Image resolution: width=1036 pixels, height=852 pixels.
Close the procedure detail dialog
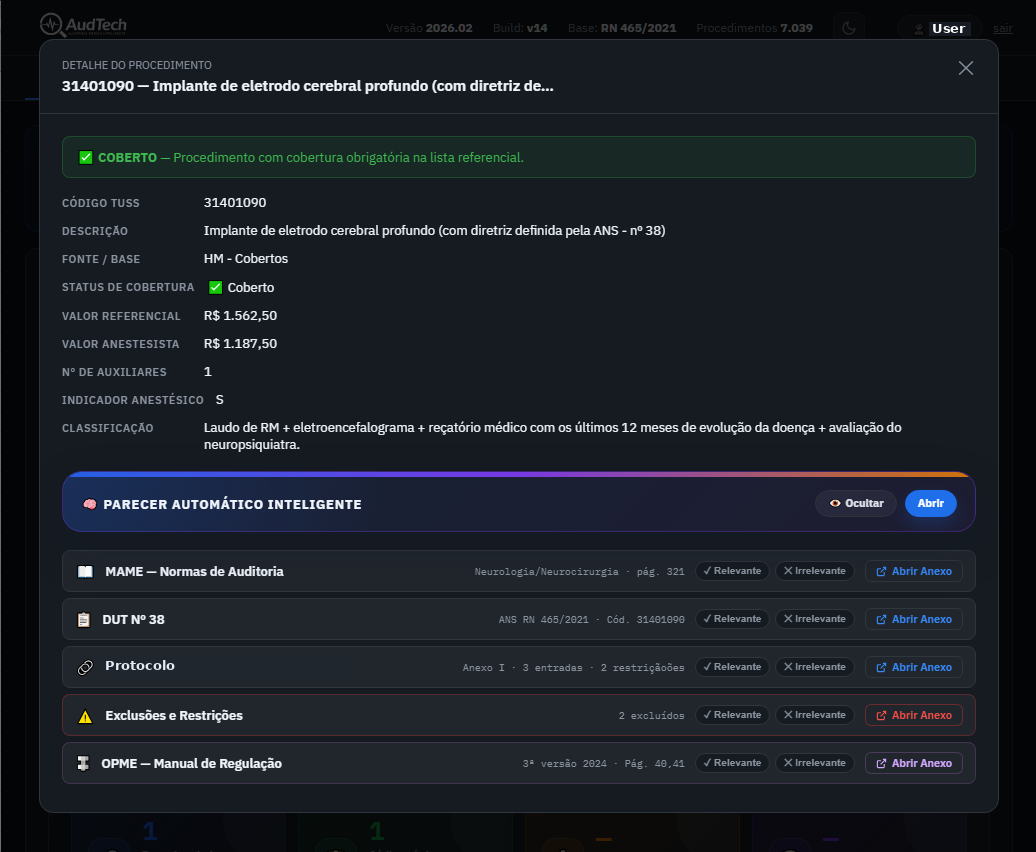[x=965, y=68]
